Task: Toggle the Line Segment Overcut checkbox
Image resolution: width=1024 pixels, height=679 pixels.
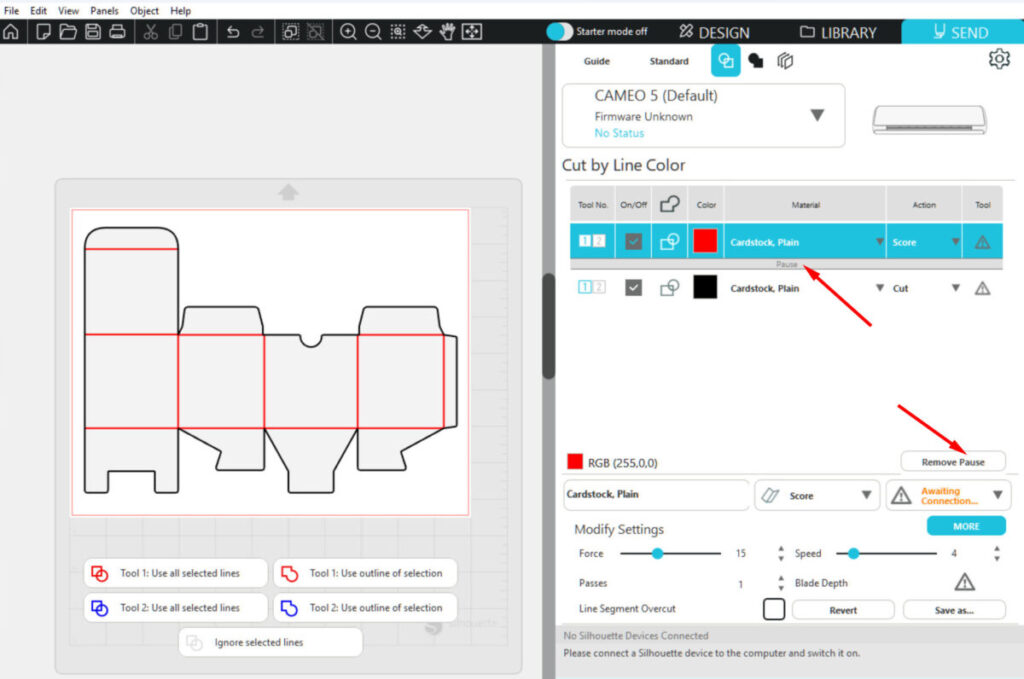Action: 773,609
